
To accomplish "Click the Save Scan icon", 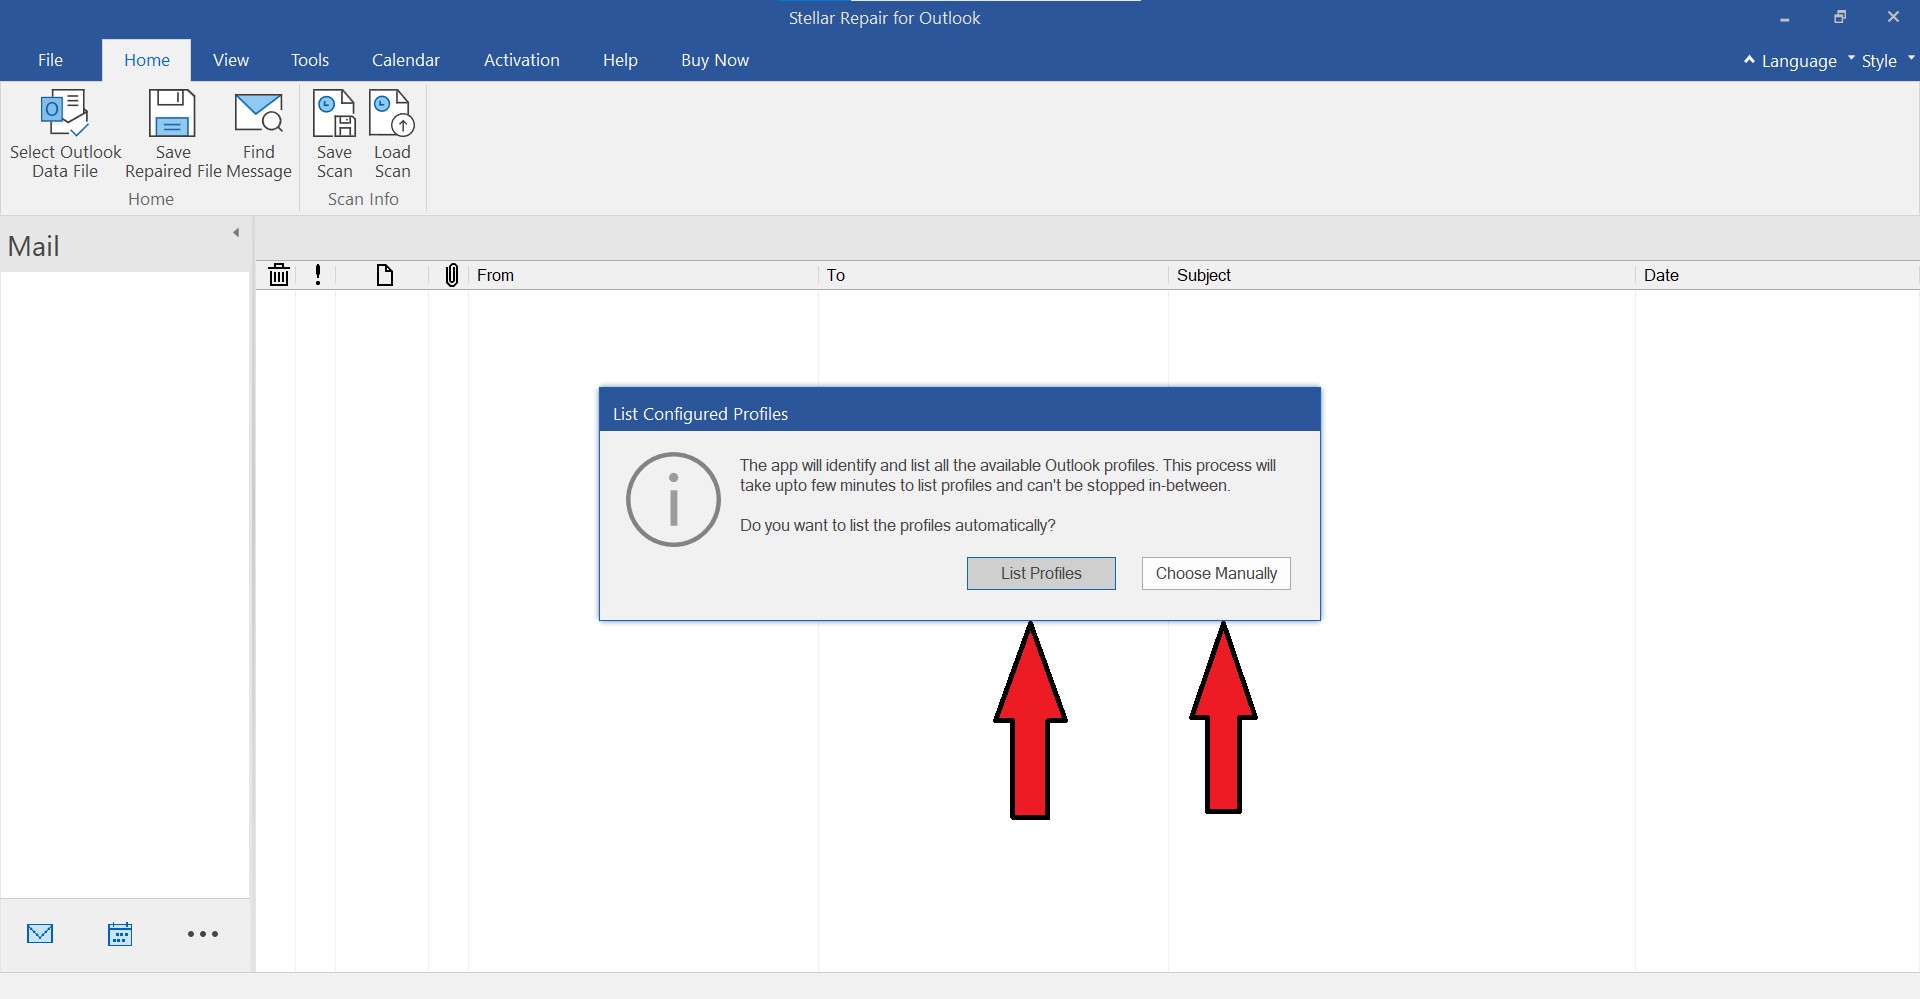I will click(334, 113).
